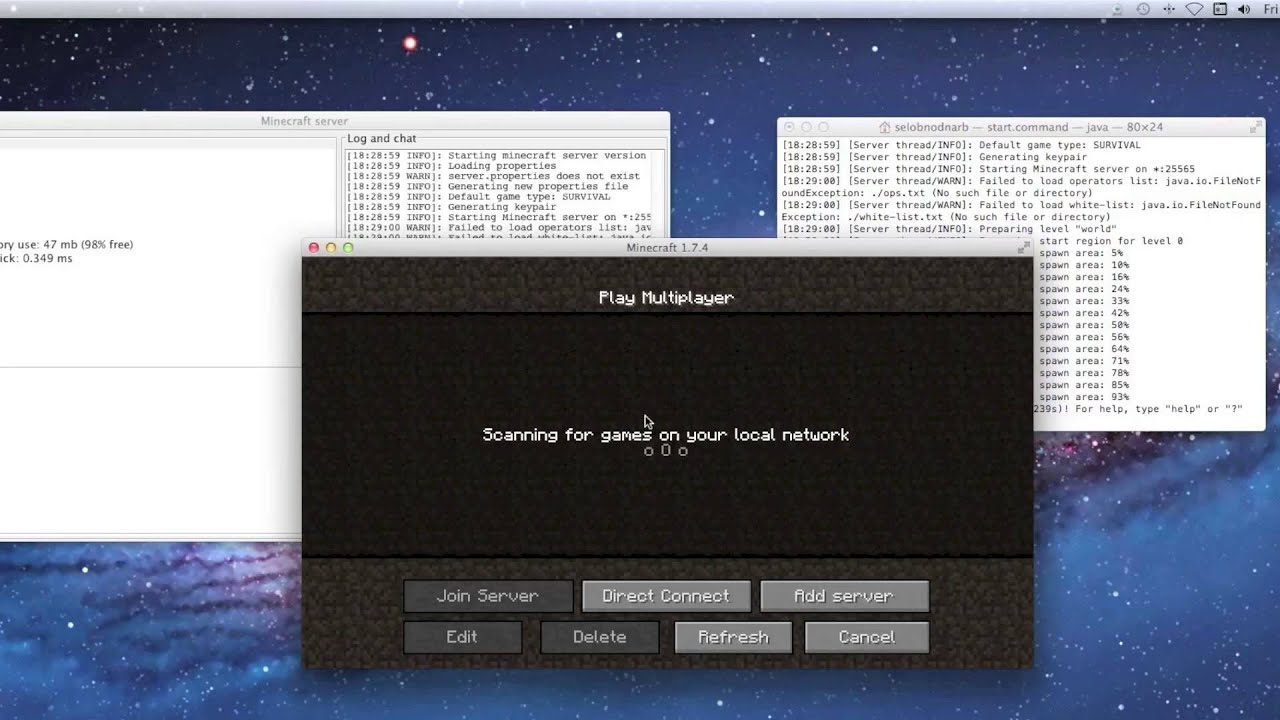
Task: Click the day 'Fri' in menu bar clock
Action: tap(1271, 9)
